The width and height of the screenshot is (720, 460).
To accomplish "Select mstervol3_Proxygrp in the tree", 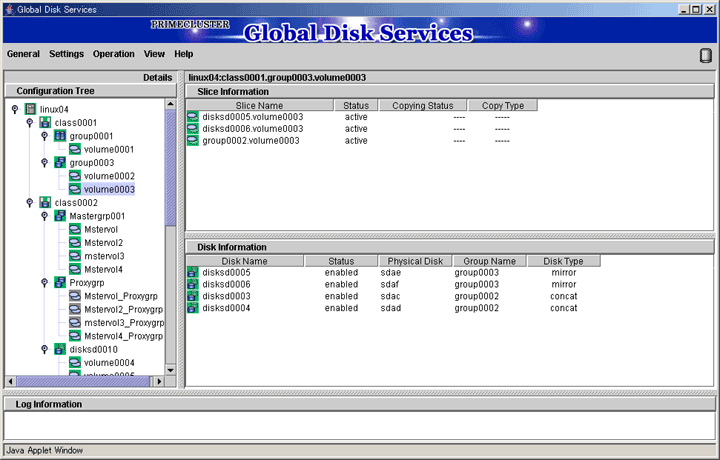I will 124,322.
